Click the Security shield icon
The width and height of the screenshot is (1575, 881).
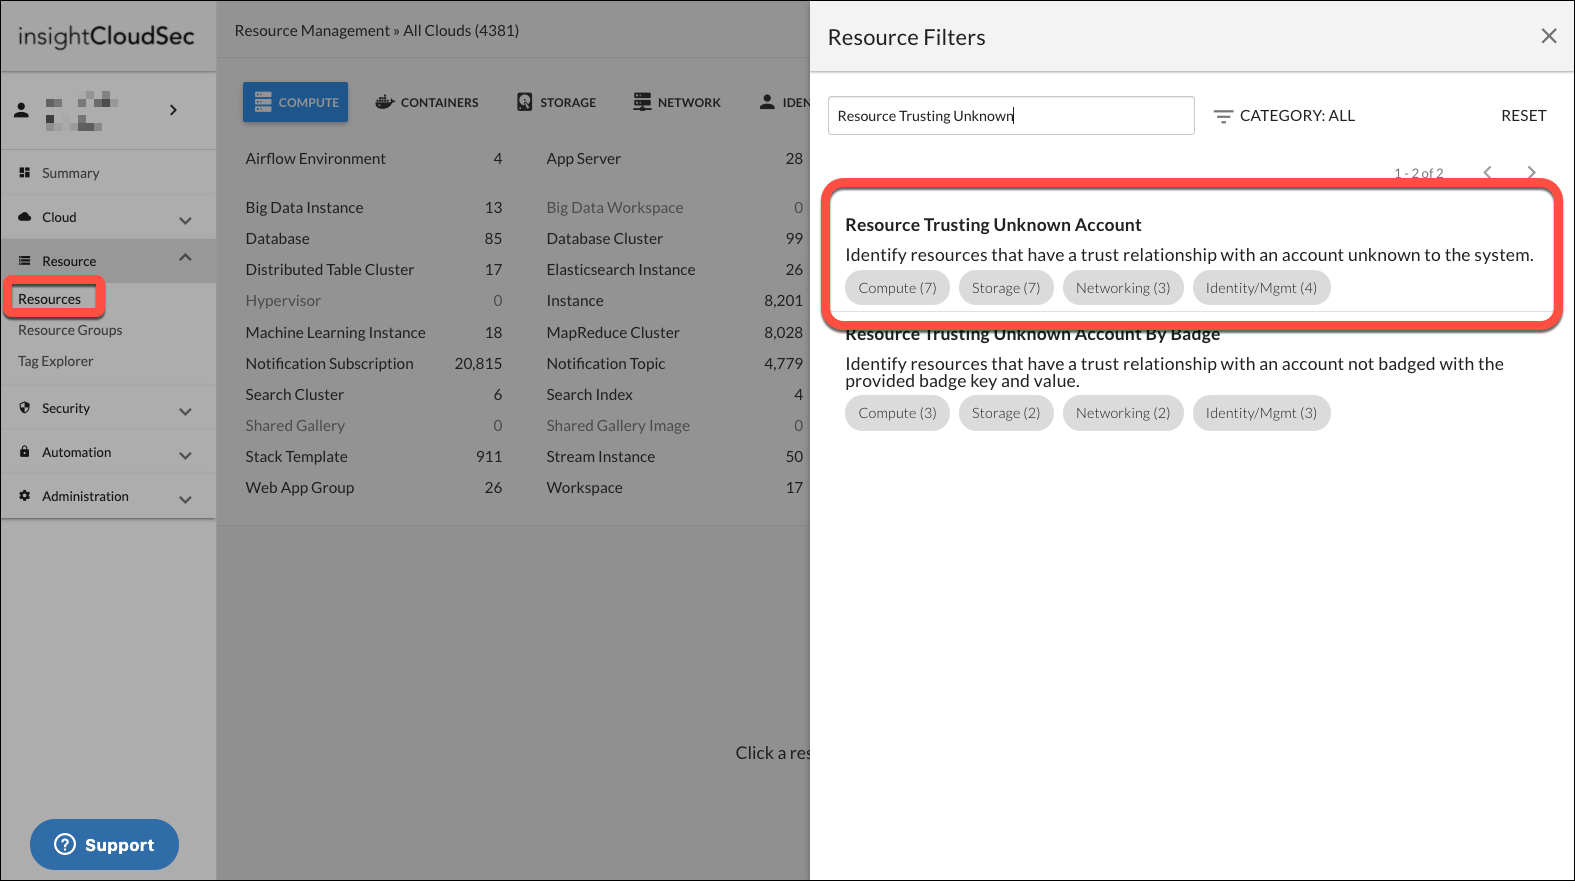click(x=24, y=408)
